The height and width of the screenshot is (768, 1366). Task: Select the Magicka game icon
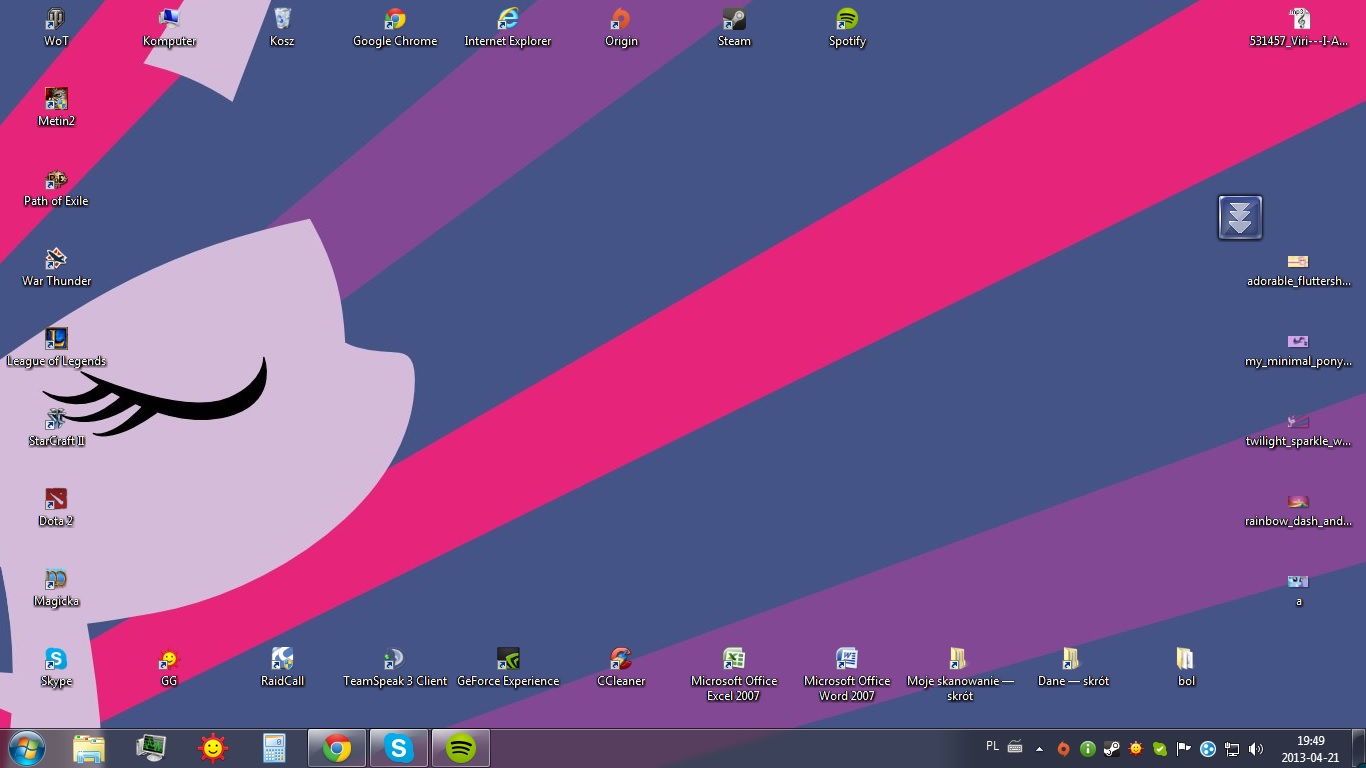point(56,588)
